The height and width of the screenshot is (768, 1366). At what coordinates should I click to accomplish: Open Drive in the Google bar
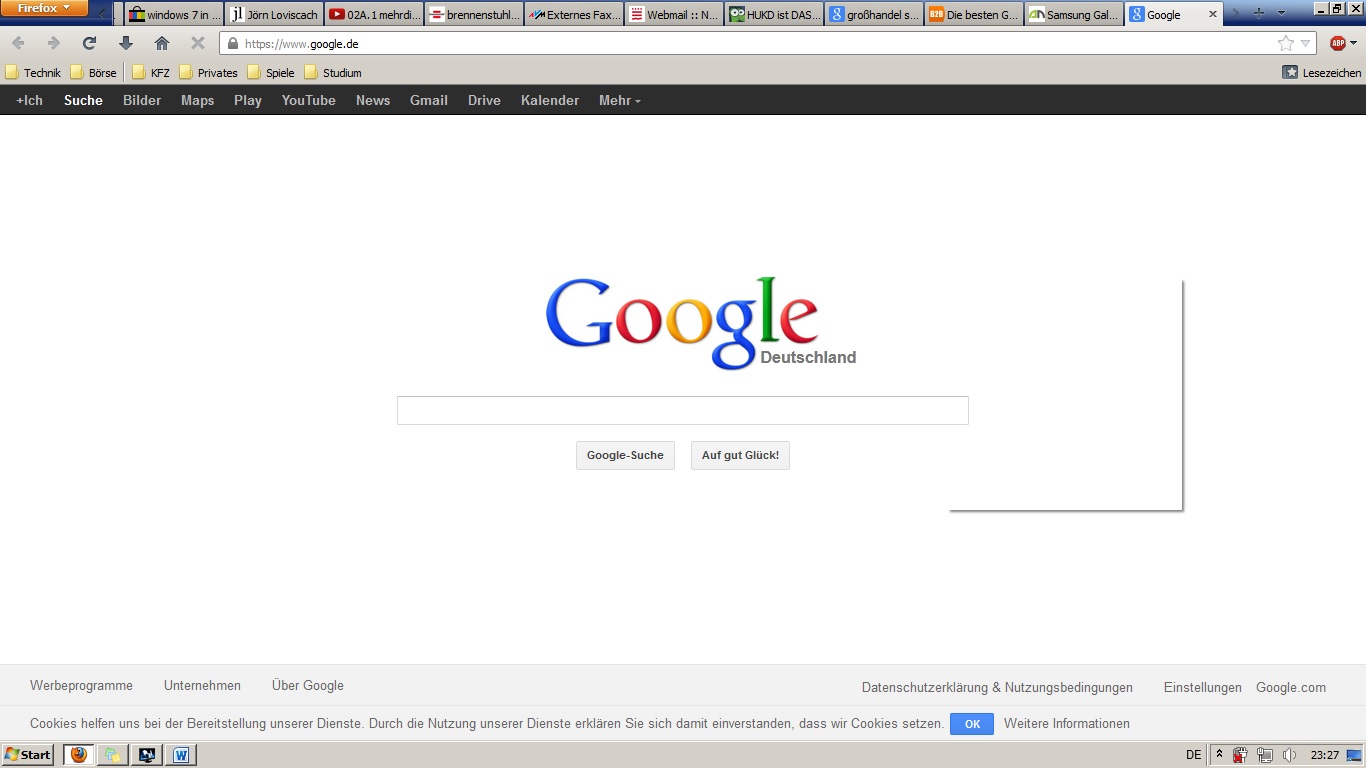[x=484, y=100]
